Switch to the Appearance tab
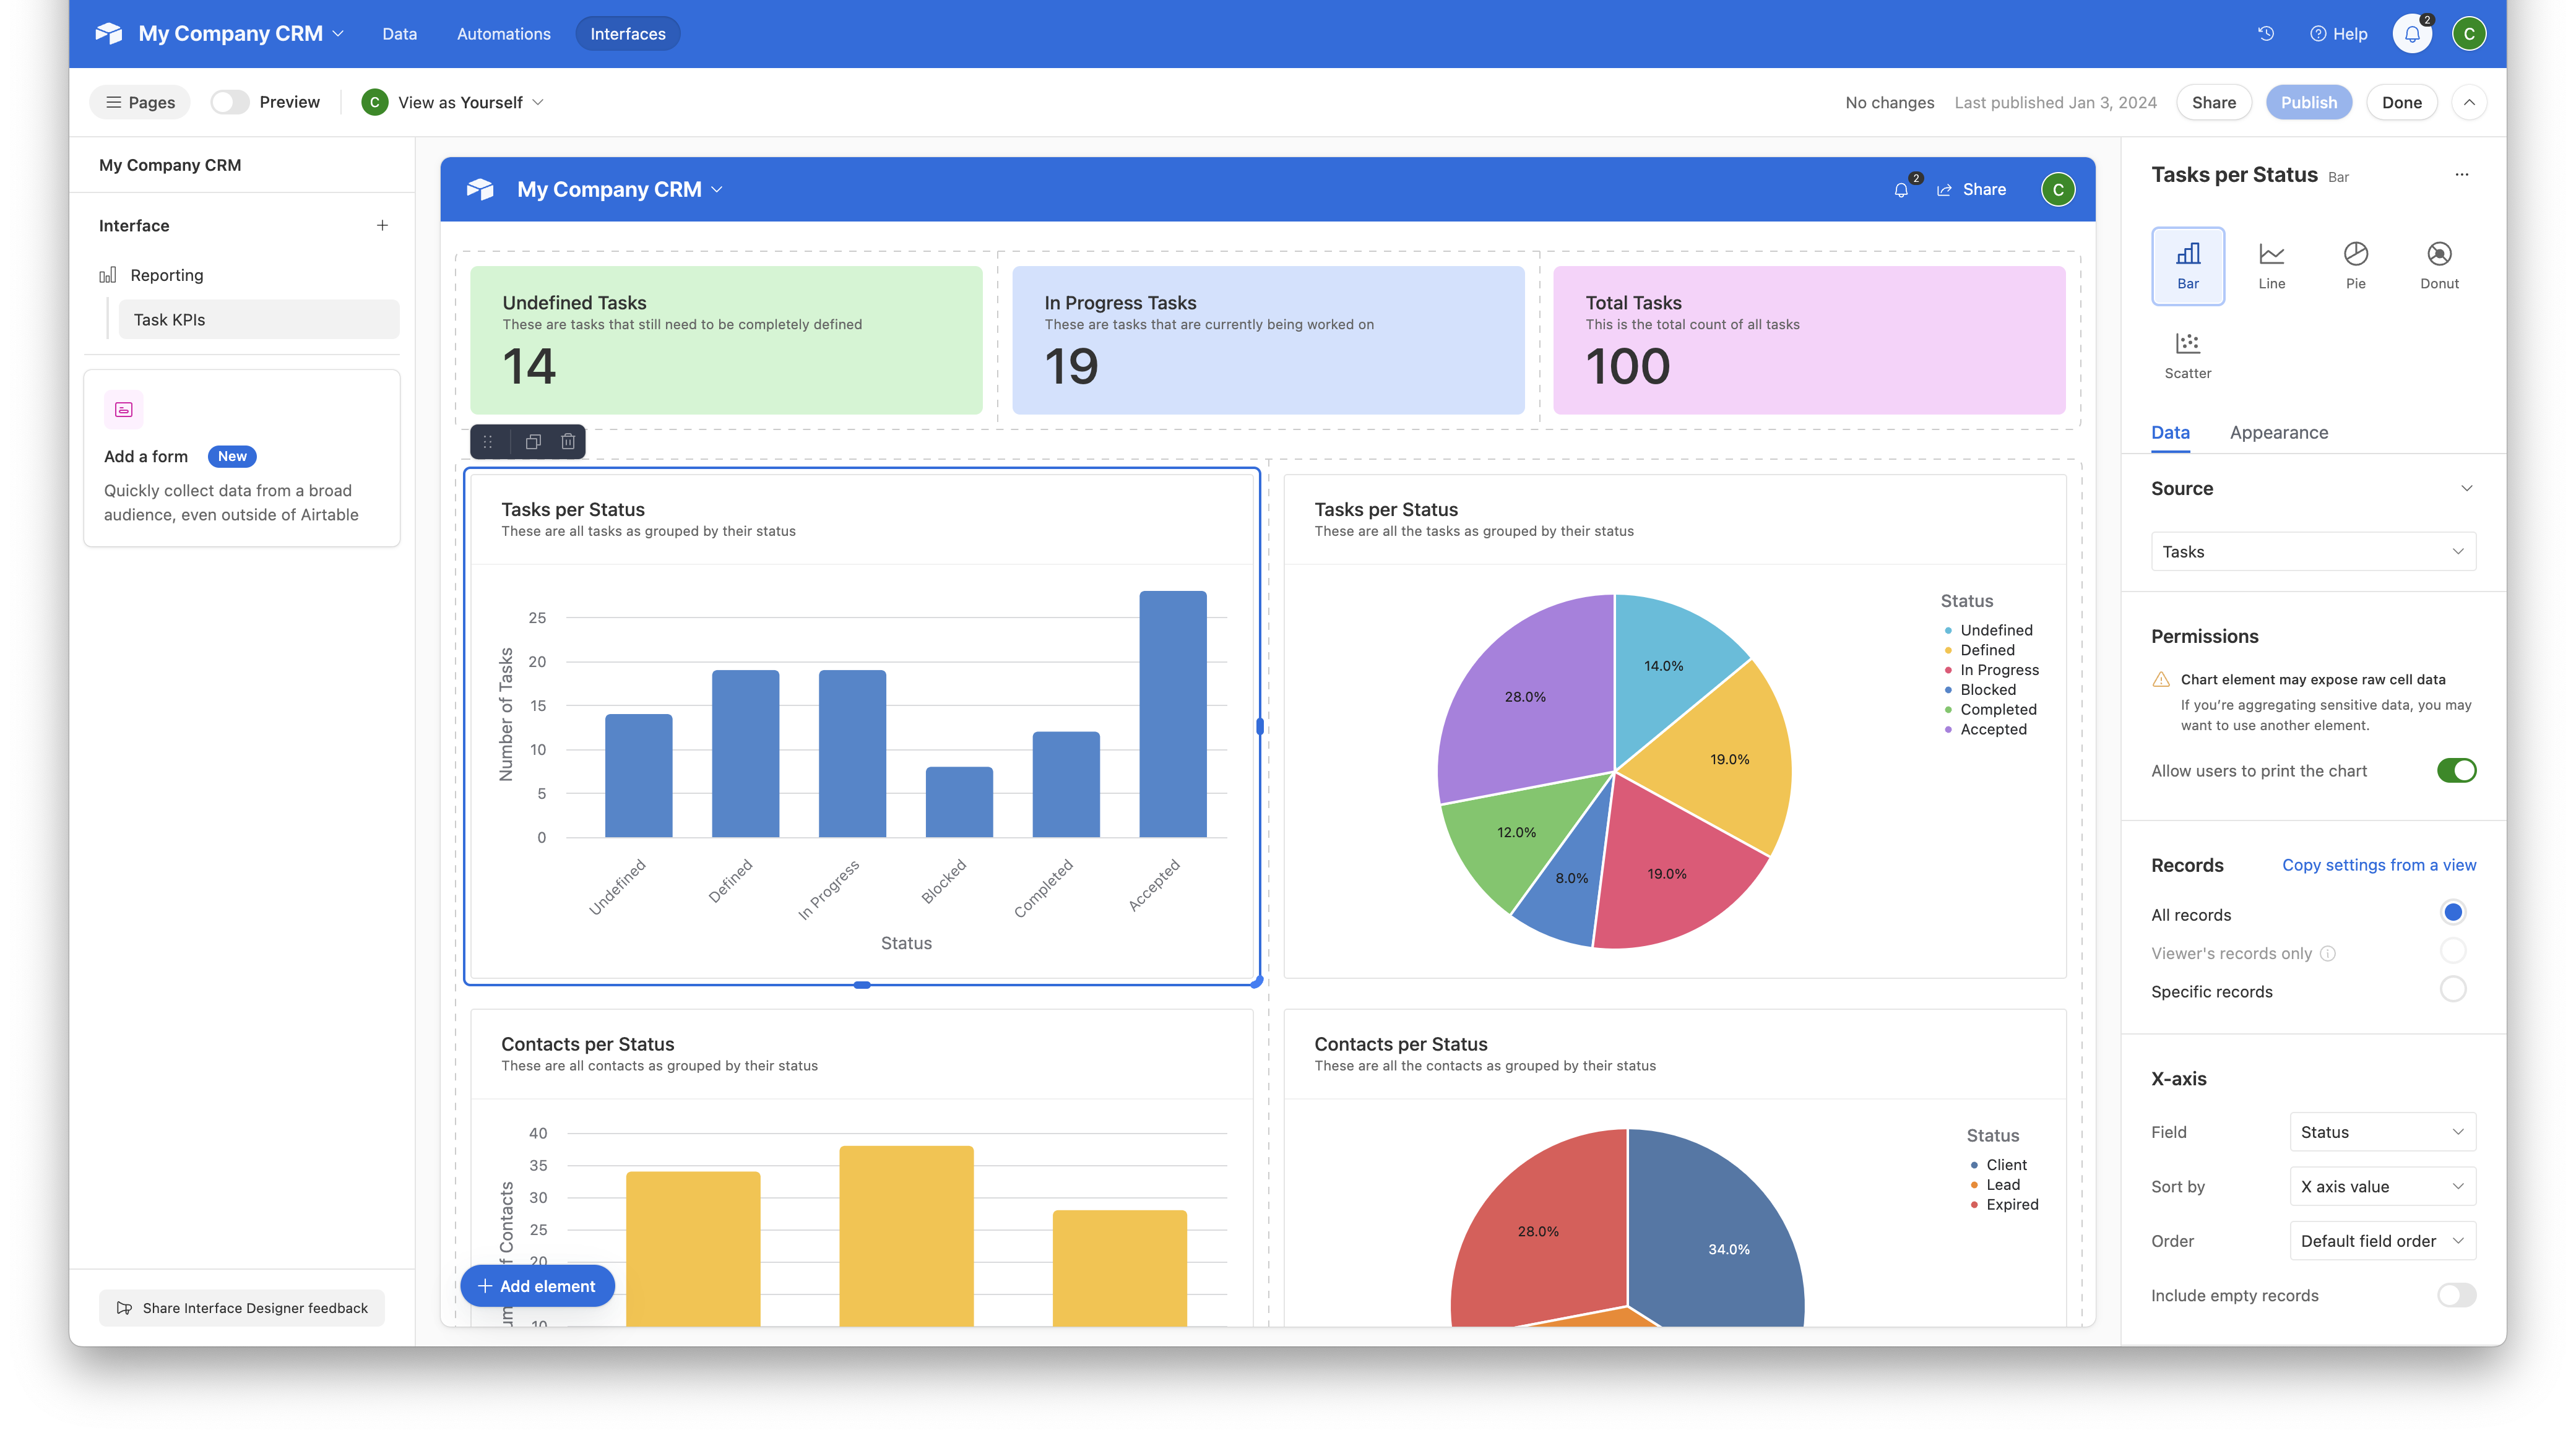This screenshot has height=1438, width=2576. 2279,432
